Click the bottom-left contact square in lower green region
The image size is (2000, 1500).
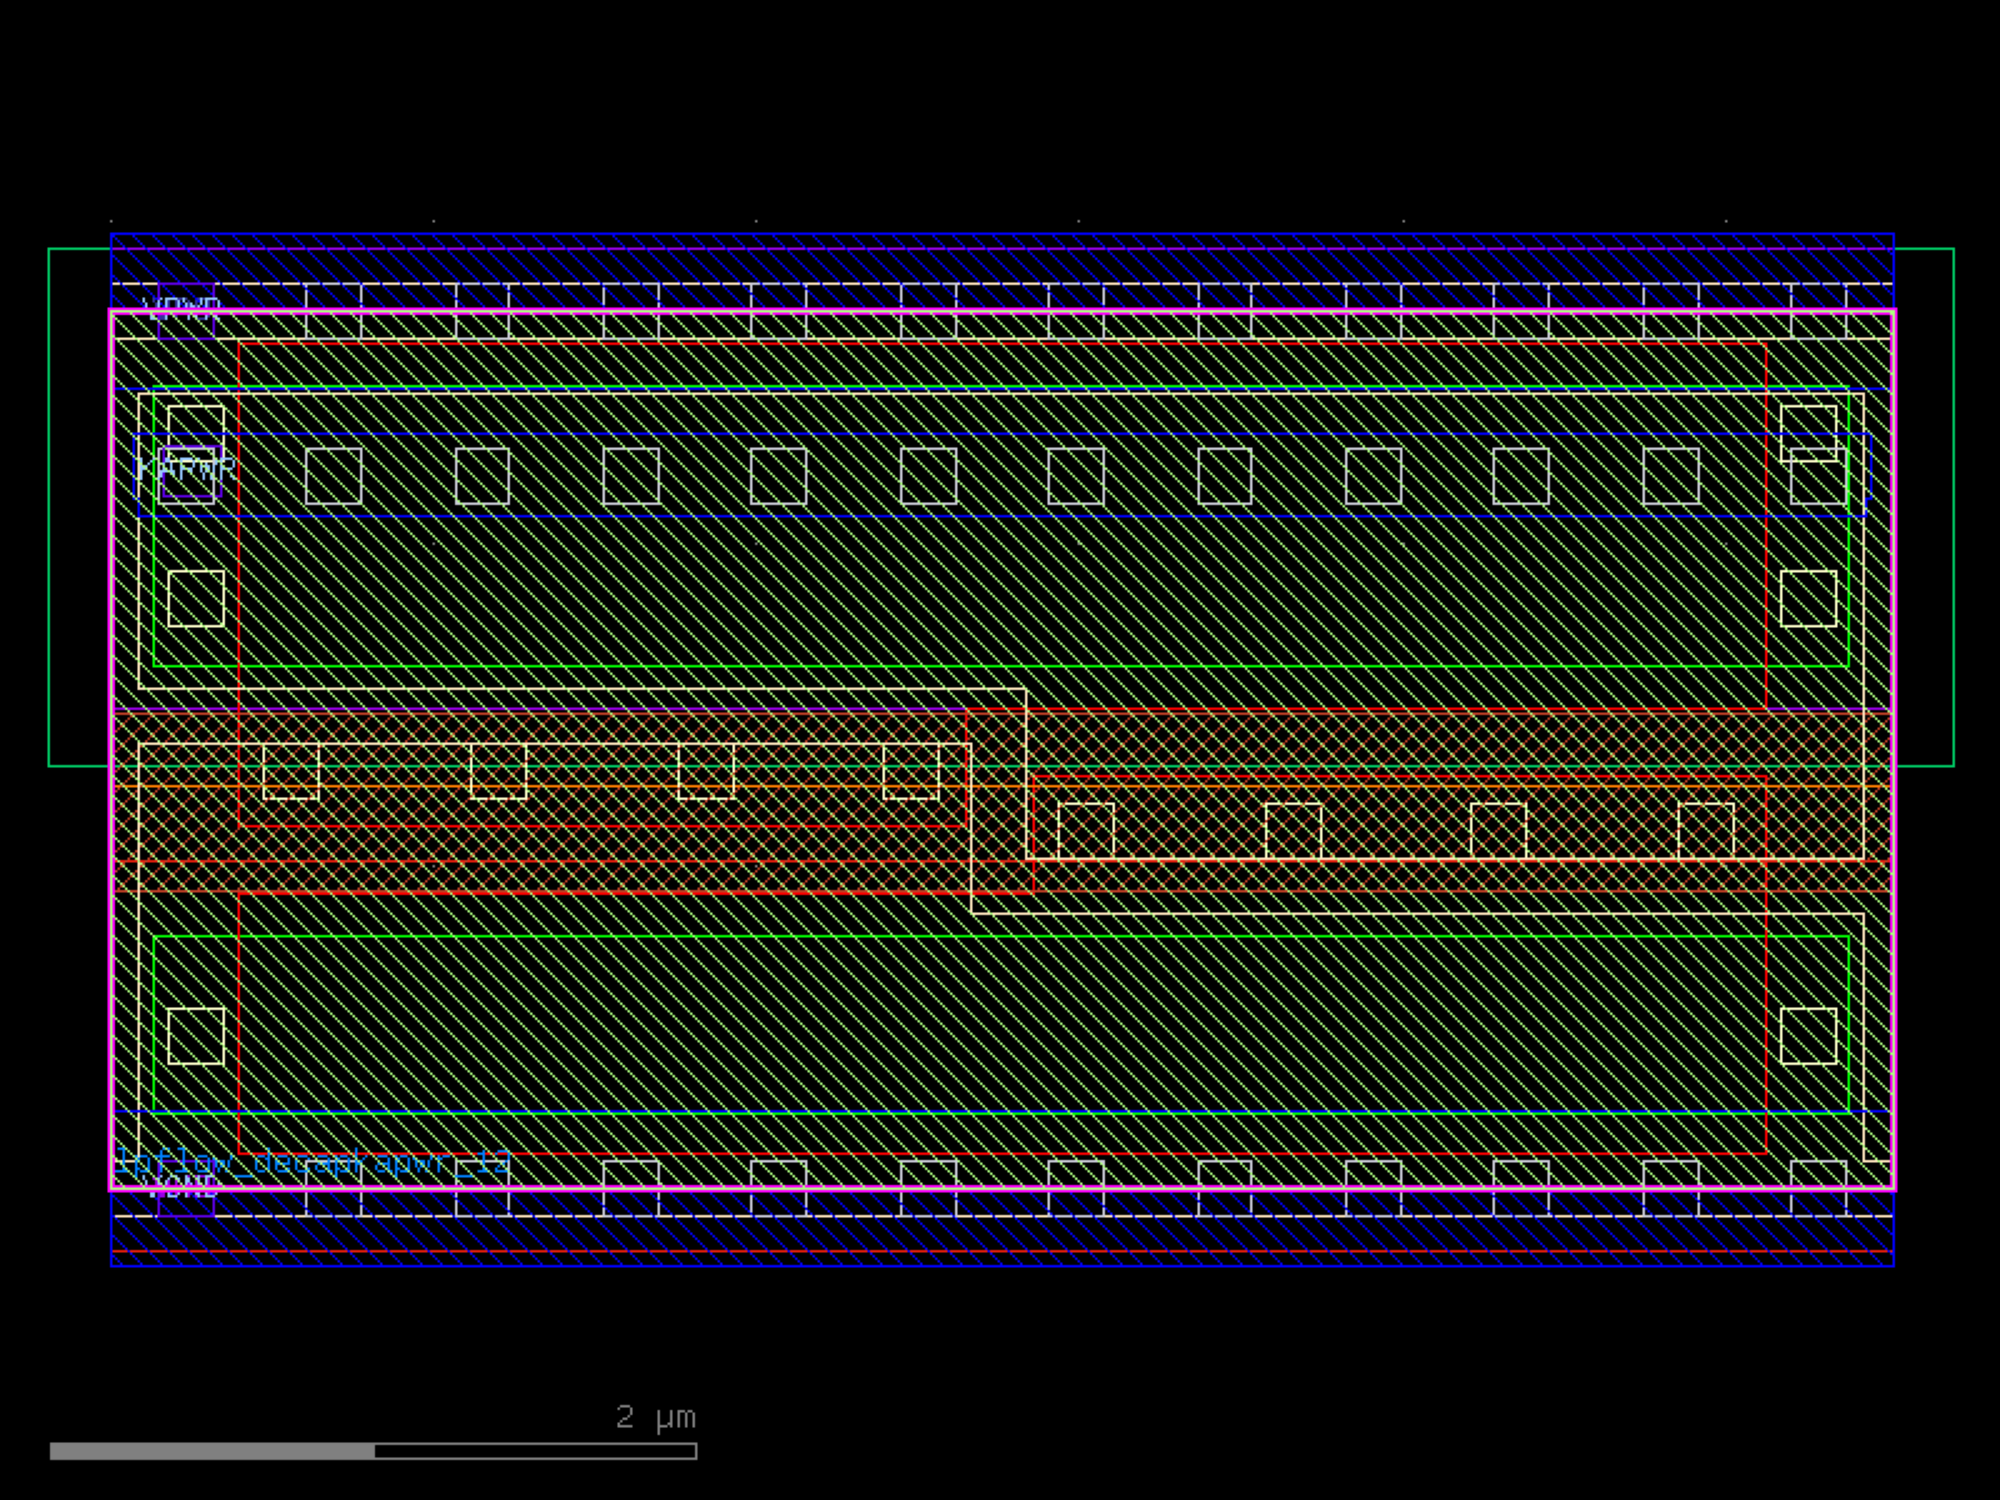click(196, 1036)
